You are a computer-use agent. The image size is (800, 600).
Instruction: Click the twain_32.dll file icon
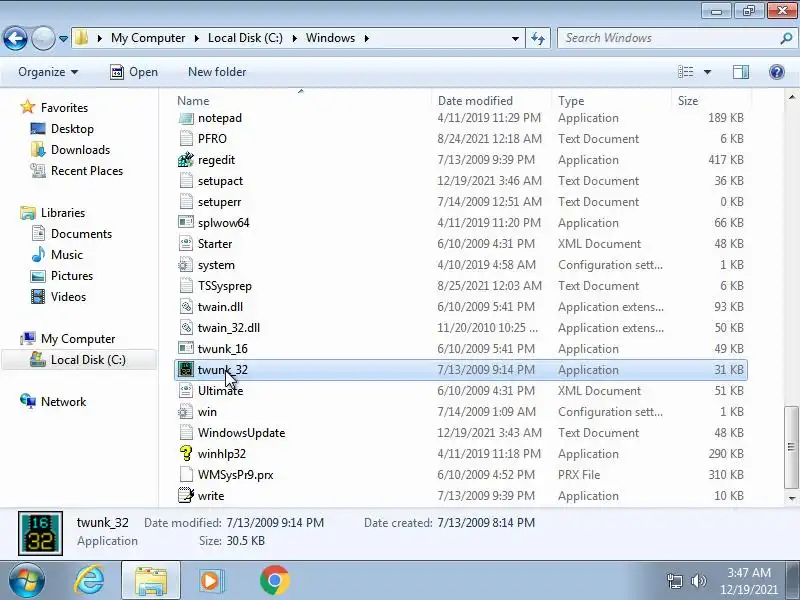[186, 328]
